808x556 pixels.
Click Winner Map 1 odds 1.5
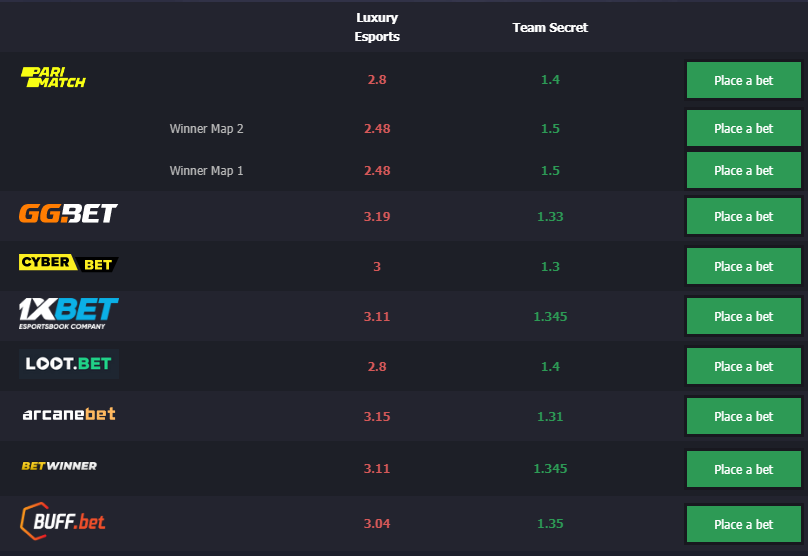(550, 171)
